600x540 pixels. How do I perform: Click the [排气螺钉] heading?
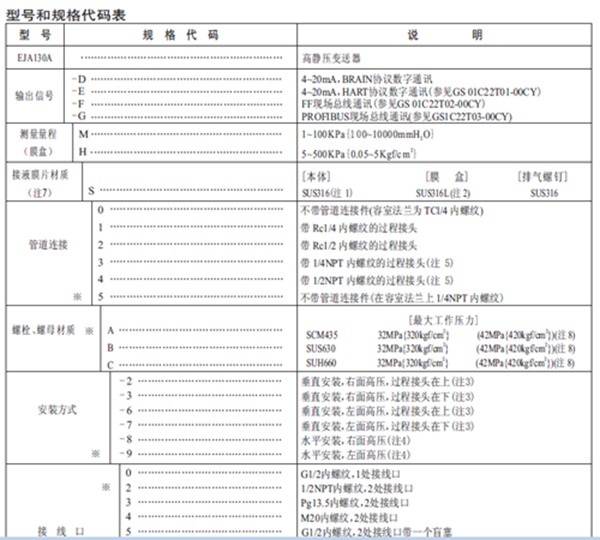coord(542,177)
